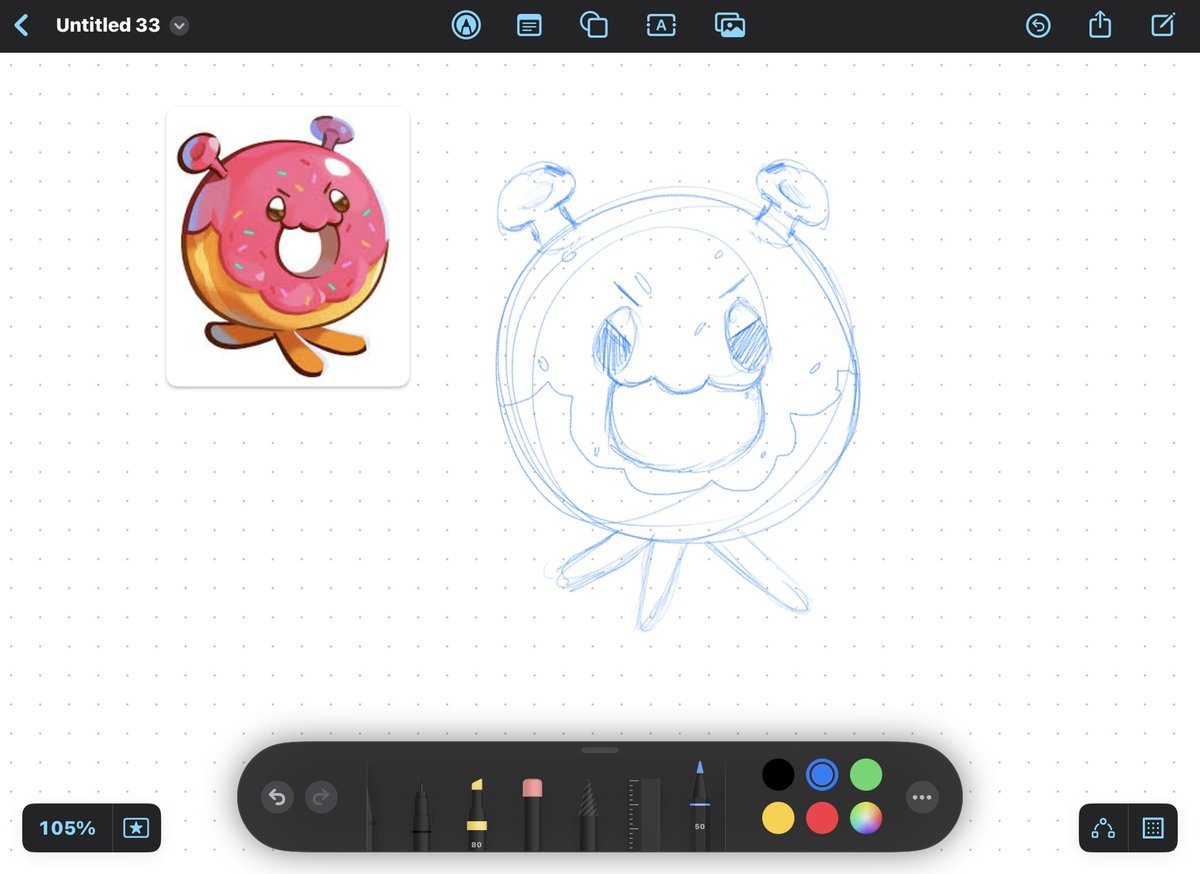Go back using the left chevron
Viewport: 1200px width, 874px height.
click(x=21, y=25)
